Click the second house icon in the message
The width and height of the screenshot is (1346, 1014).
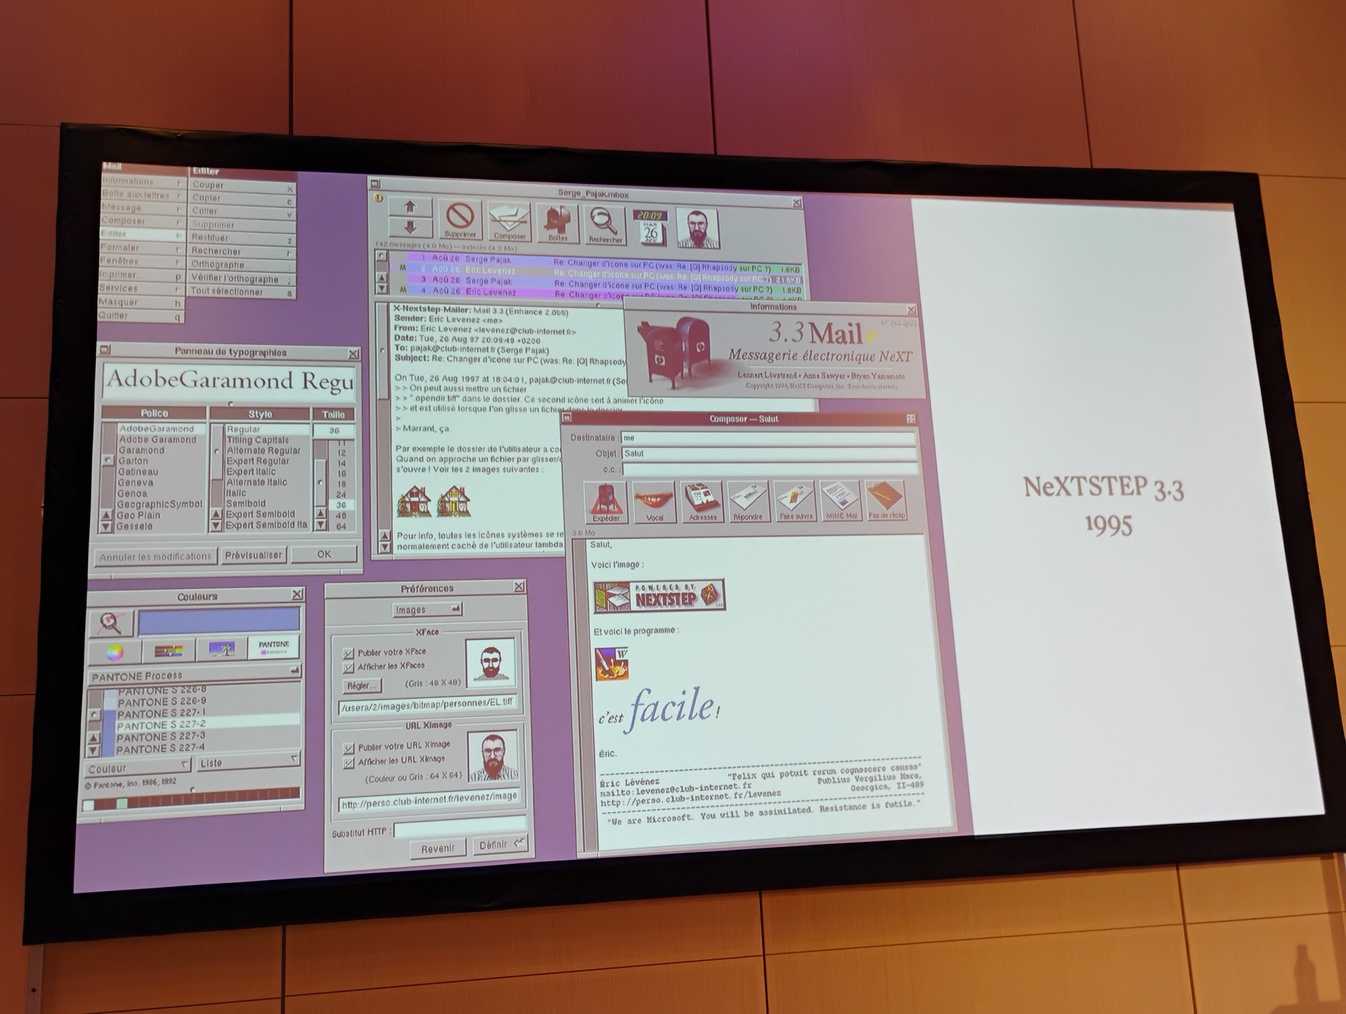tap(453, 500)
